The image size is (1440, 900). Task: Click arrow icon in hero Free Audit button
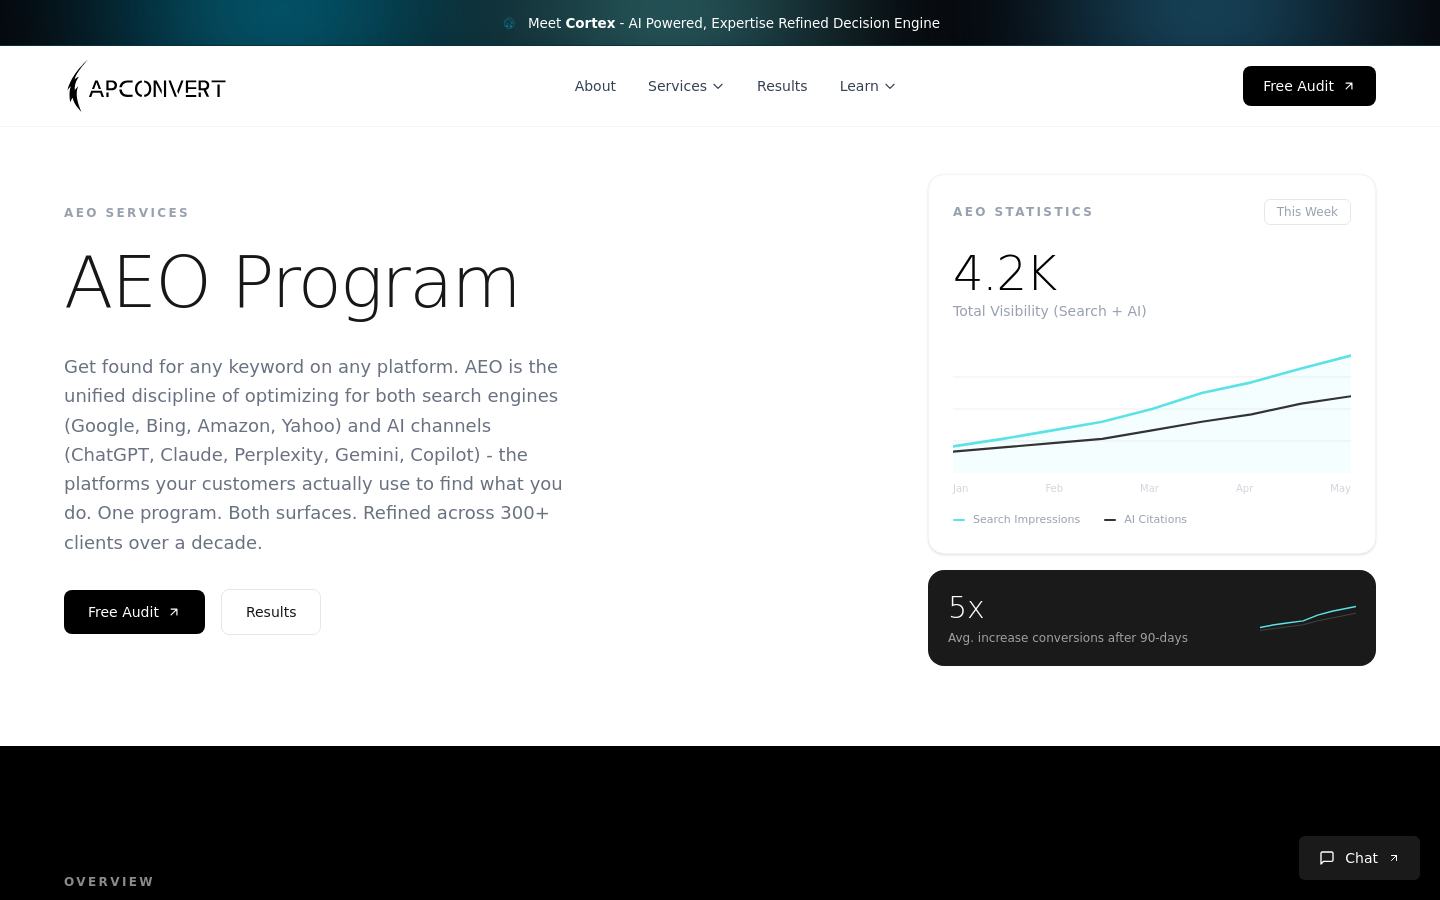pos(174,612)
